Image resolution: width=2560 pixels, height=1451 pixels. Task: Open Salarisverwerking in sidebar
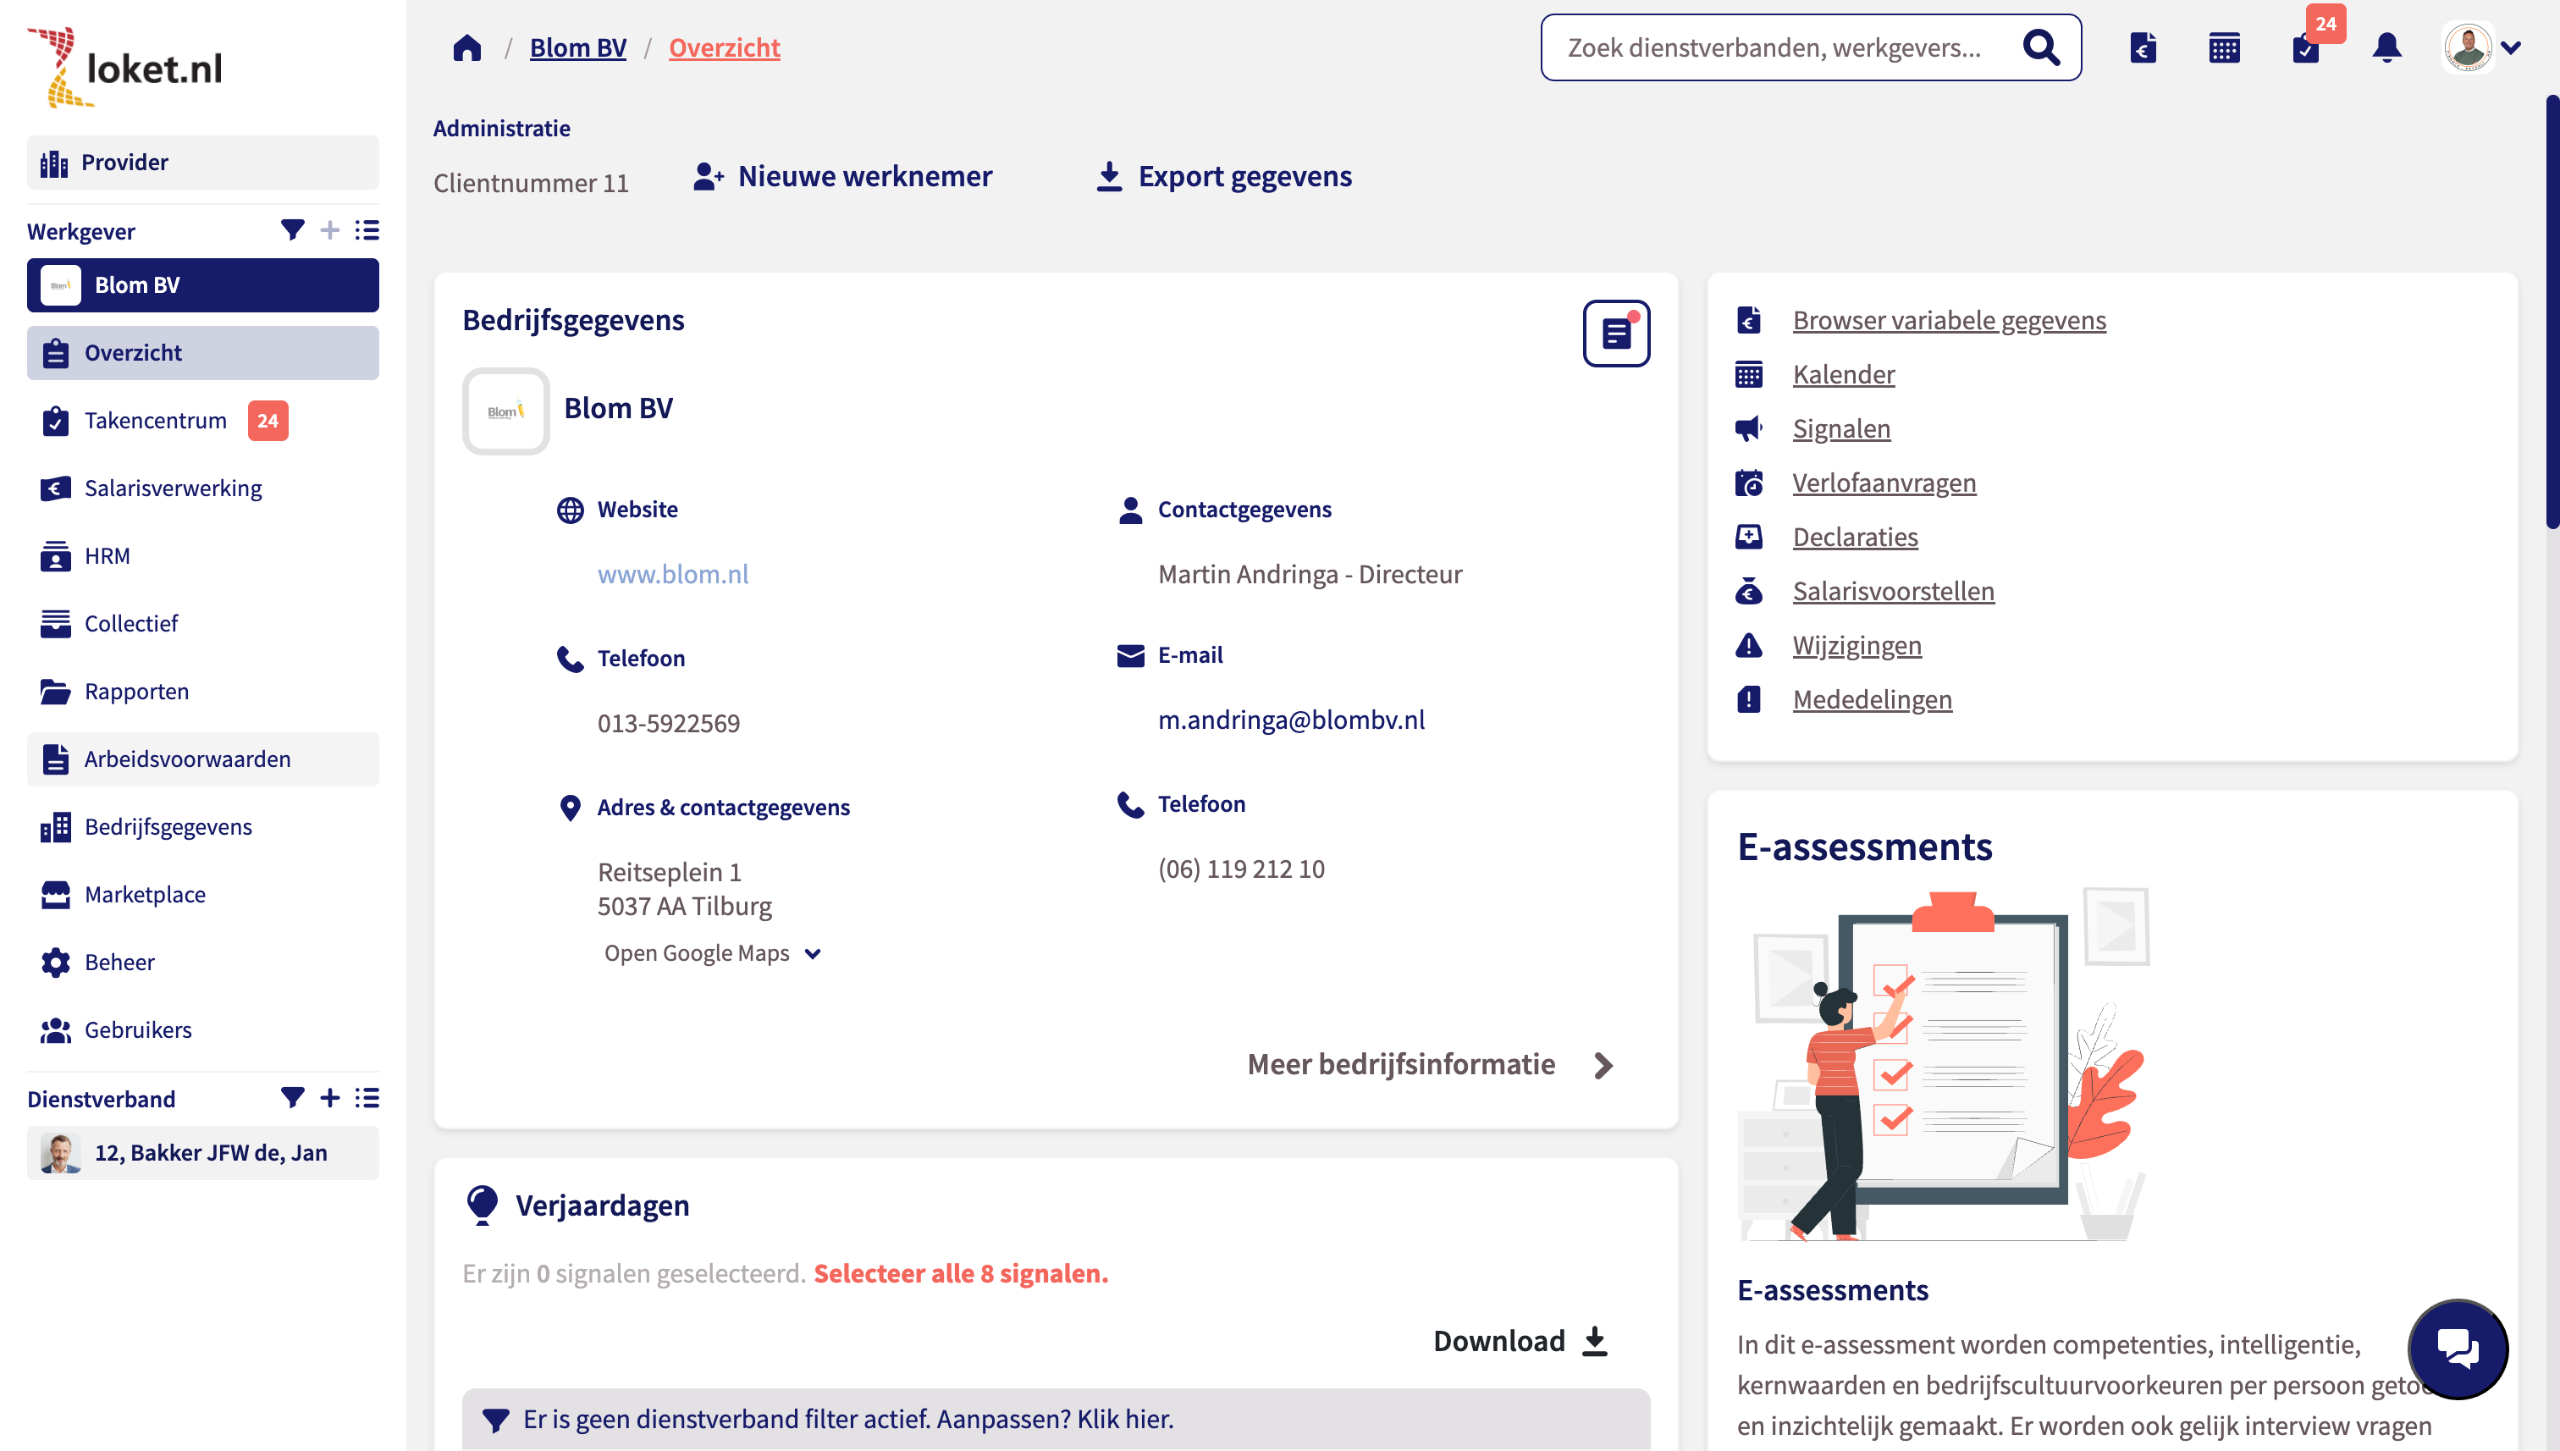coord(173,488)
